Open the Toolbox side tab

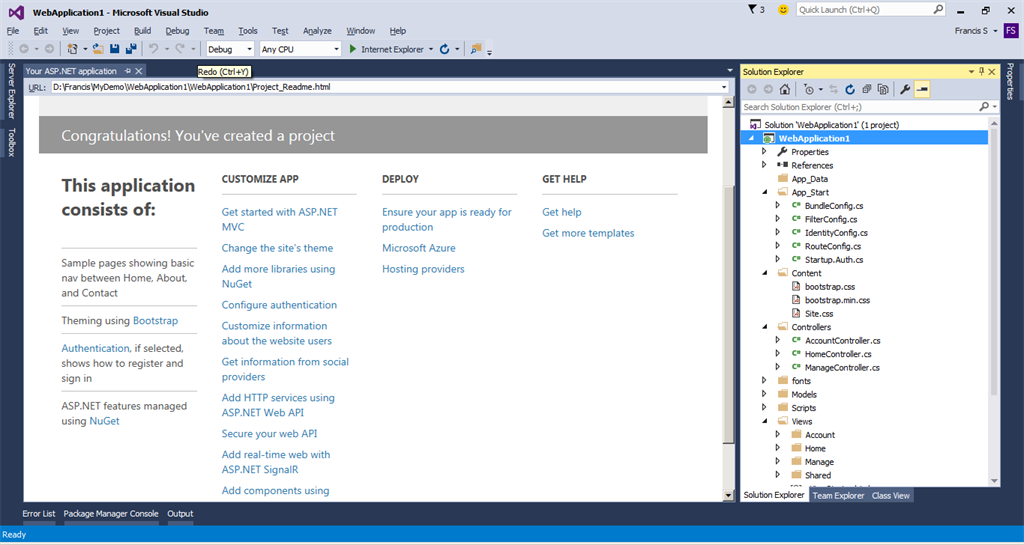11,142
